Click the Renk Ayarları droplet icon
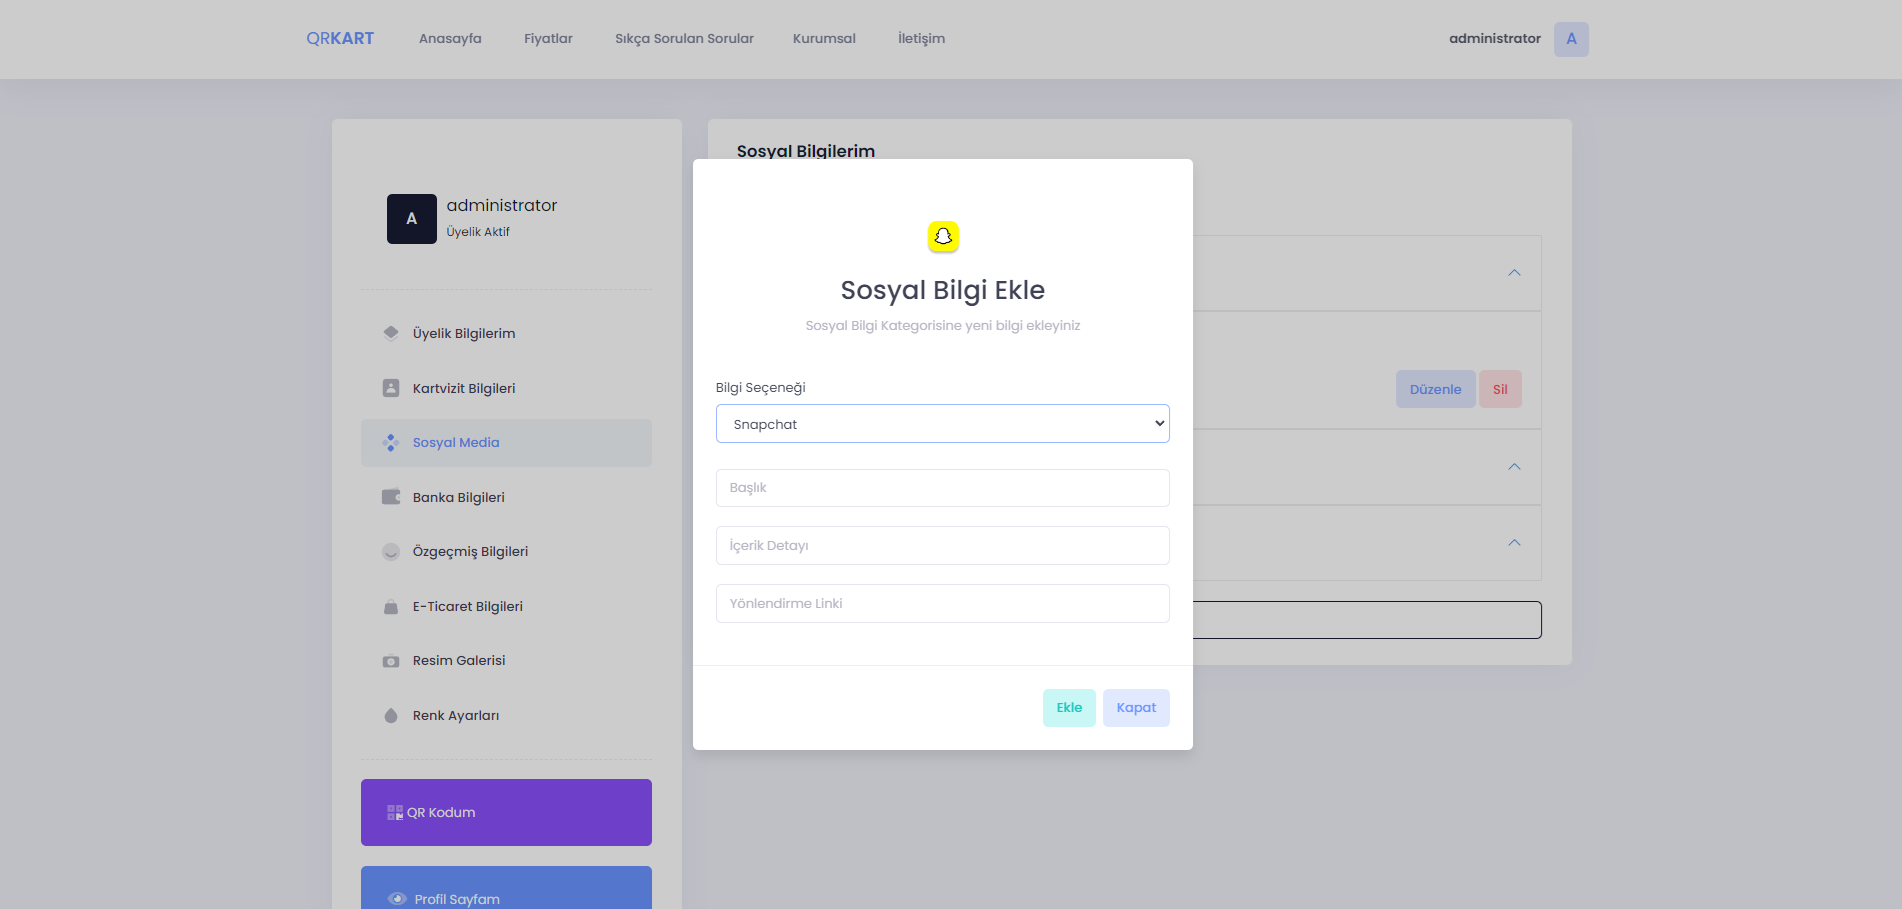Screen dimensions: 1902x909 [391, 716]
